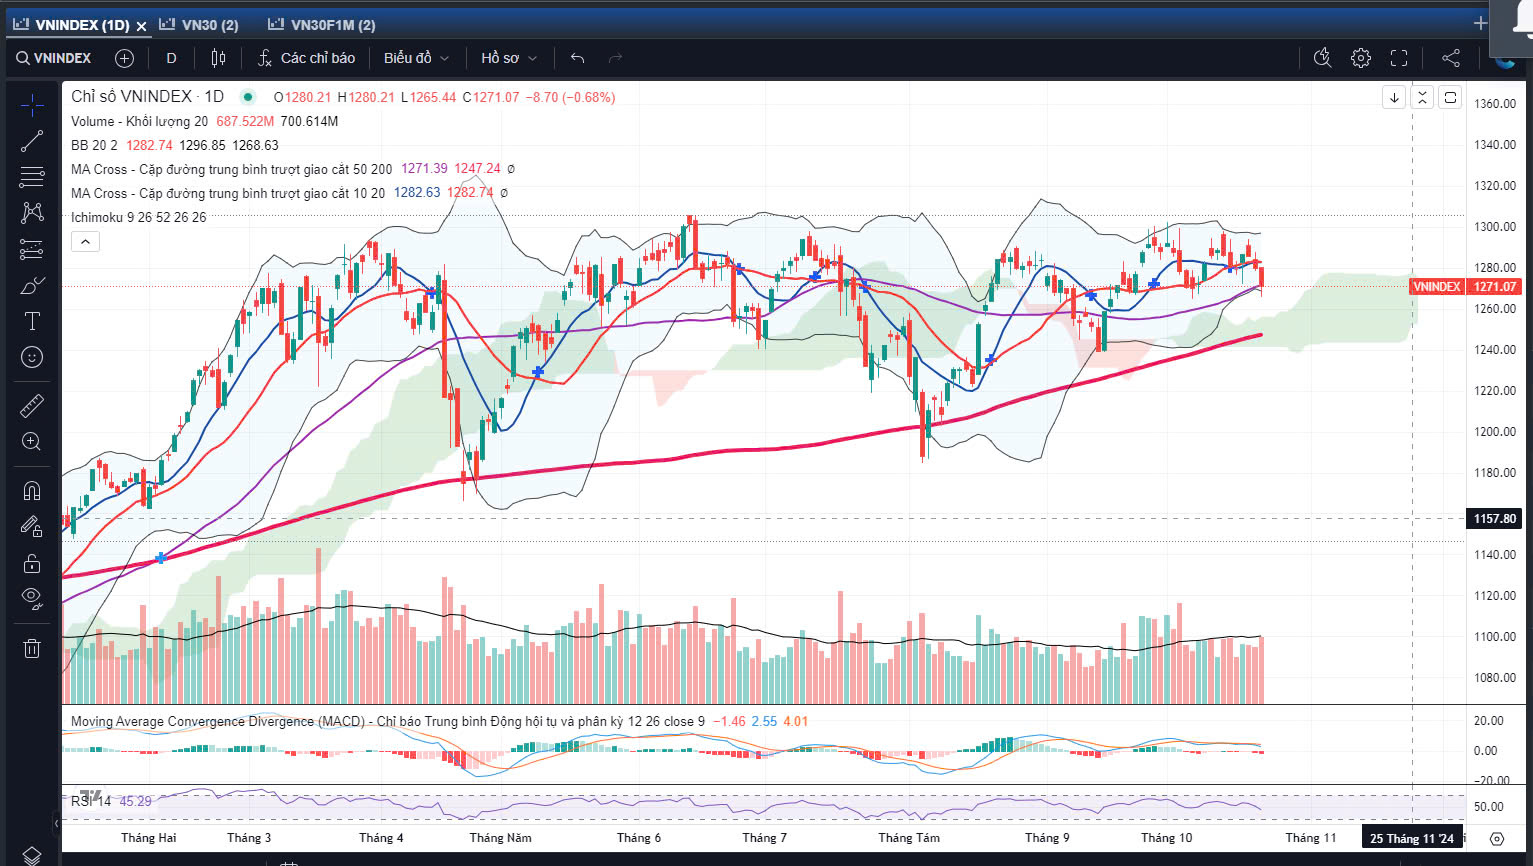Click the −8.70 (−0.68%) change value

coord(570,97)
